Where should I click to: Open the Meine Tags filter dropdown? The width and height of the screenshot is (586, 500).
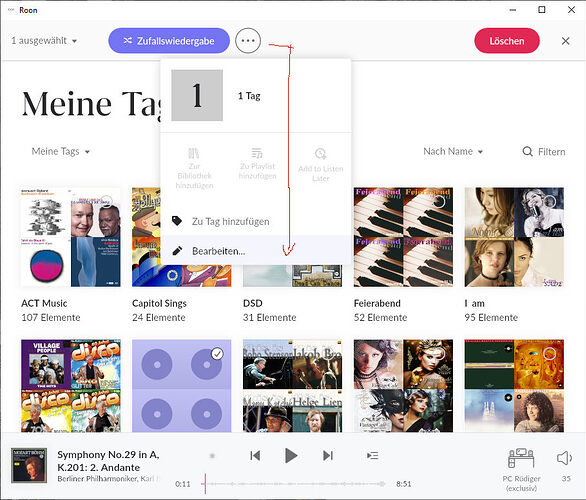tap(61, 152)
